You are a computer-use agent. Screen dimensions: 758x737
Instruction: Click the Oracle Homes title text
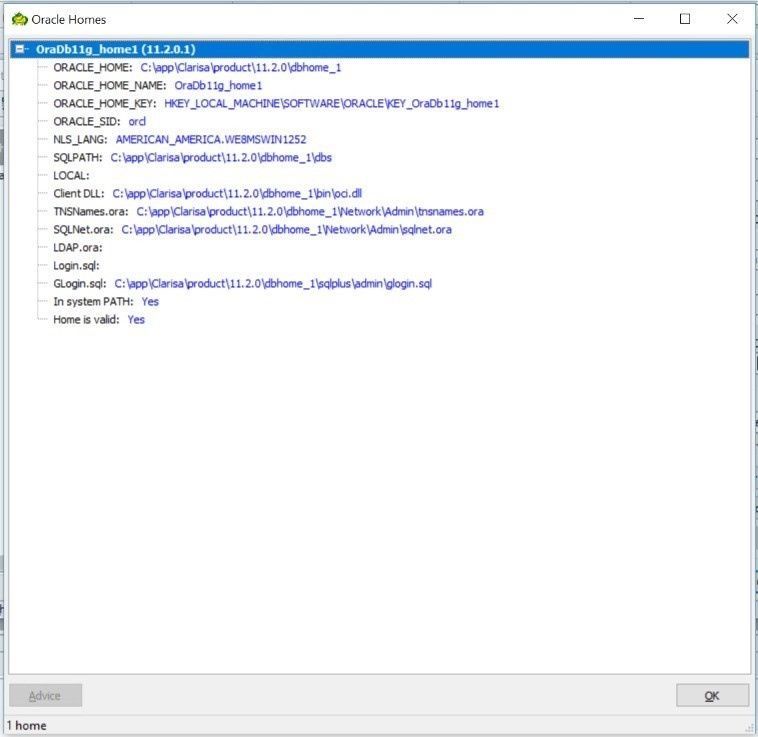69,20
